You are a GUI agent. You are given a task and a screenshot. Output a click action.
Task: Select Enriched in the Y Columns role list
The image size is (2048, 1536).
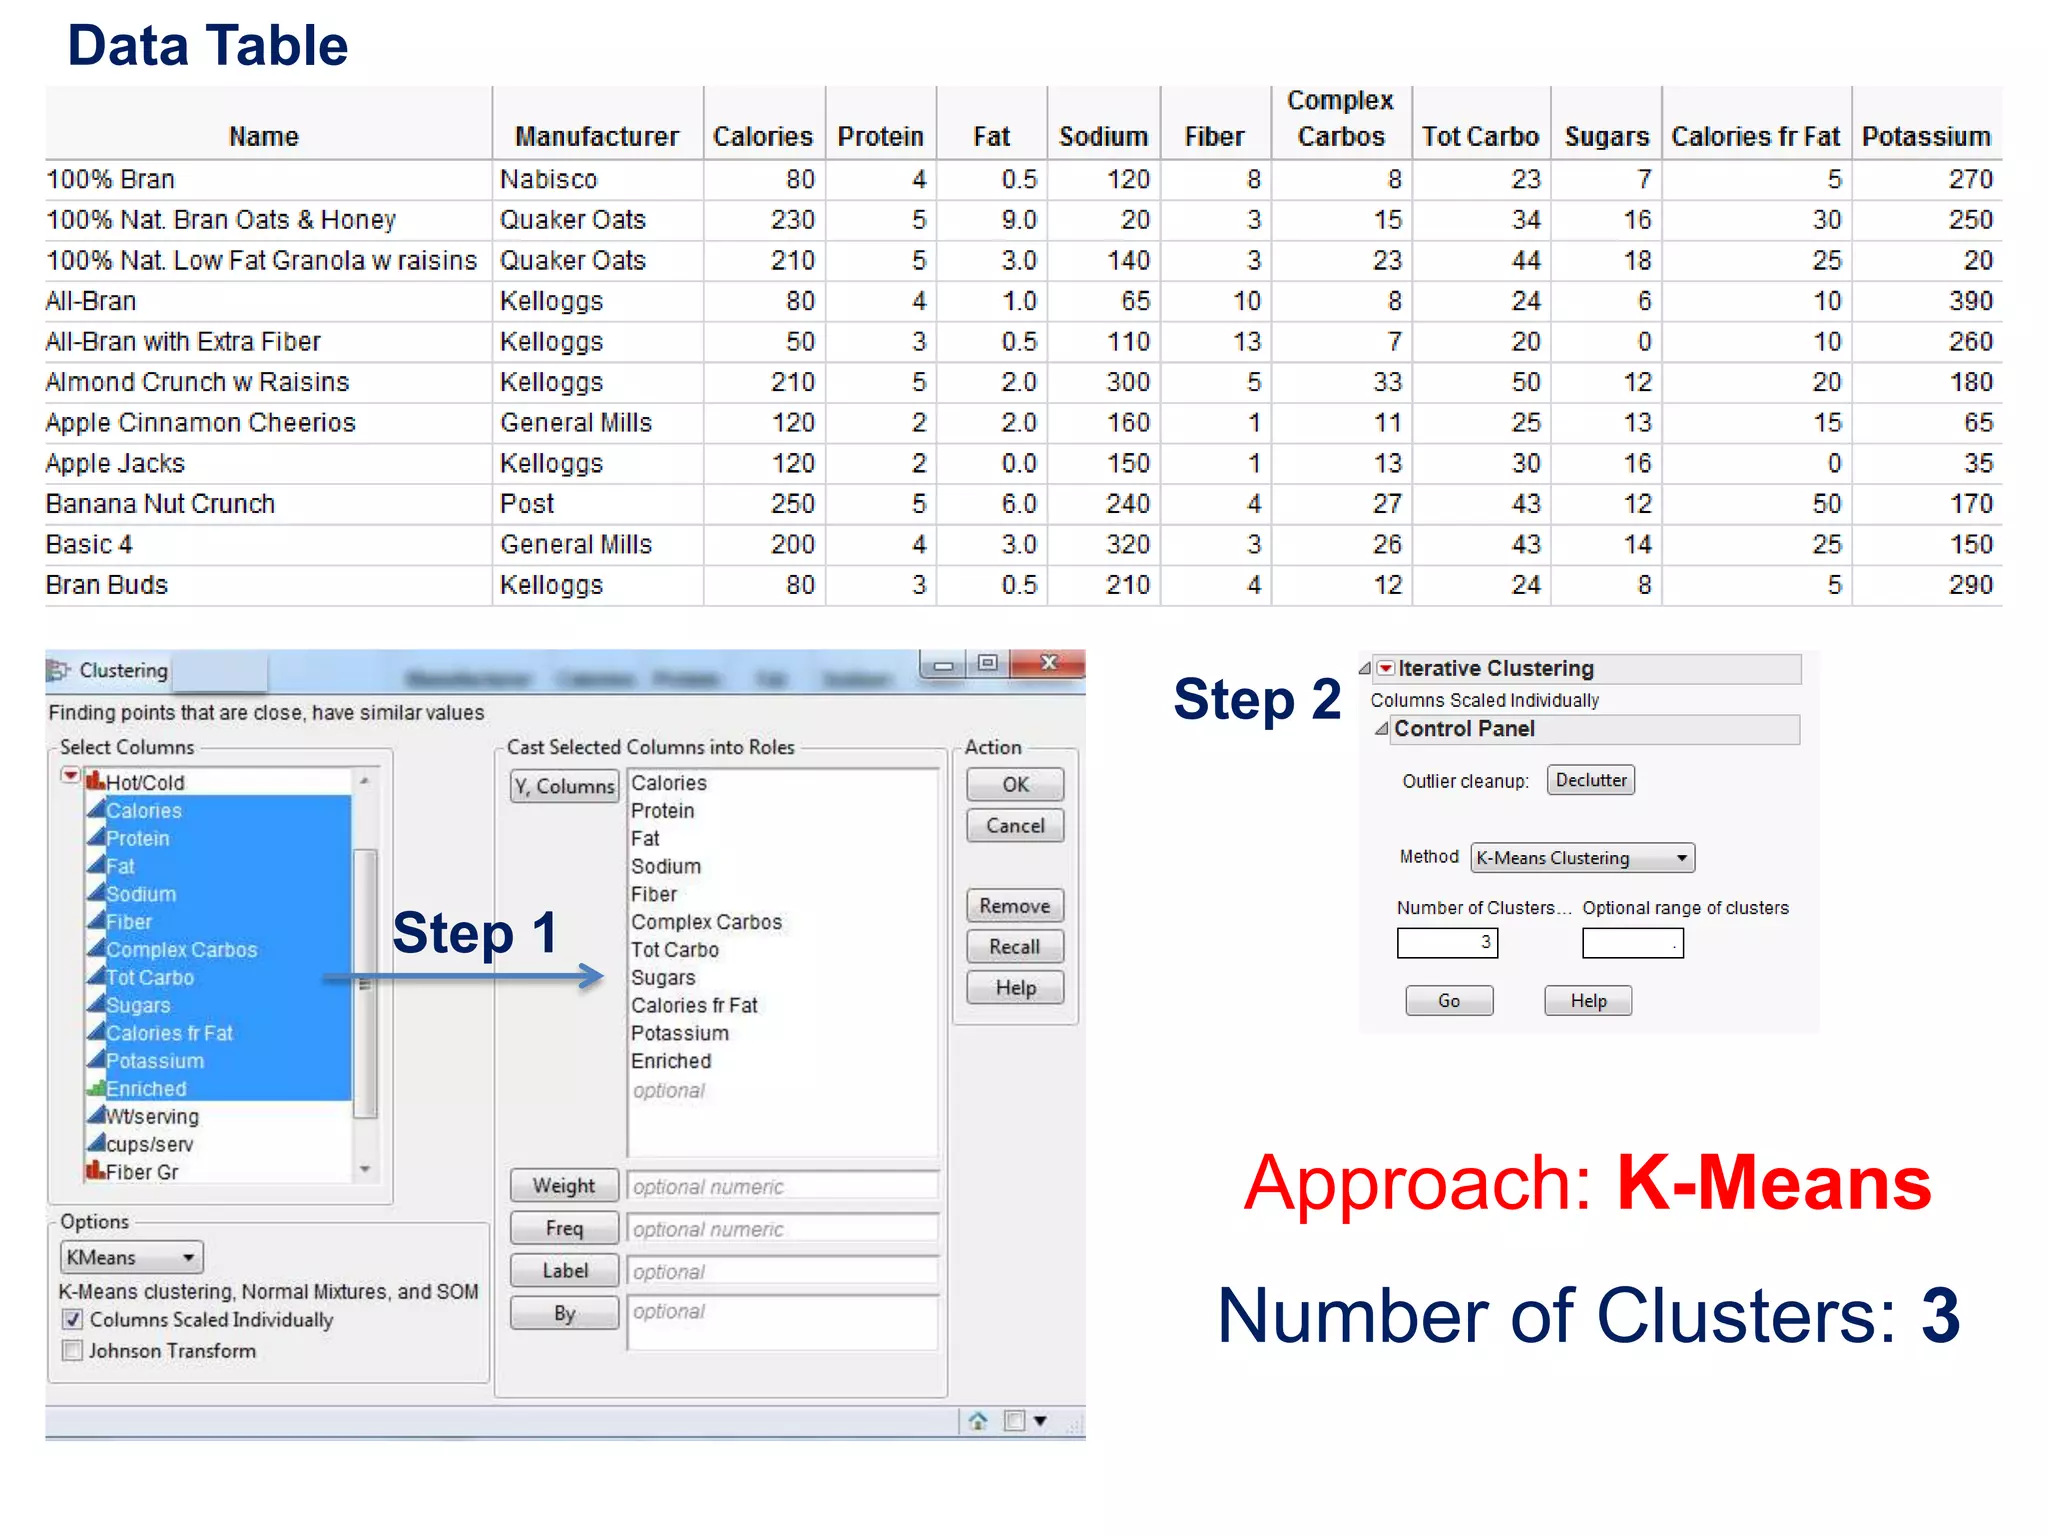(671, 1061)
